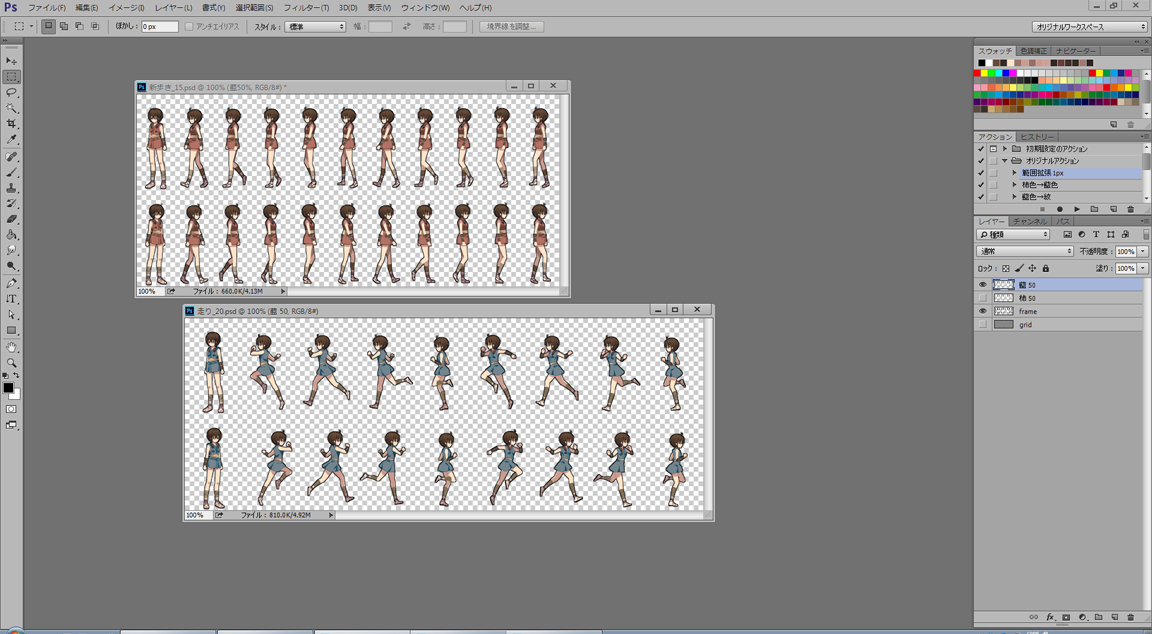Viewport: 1152px width, 634px height.
Task: Hide the frame layer
Action: coord(982,311)
